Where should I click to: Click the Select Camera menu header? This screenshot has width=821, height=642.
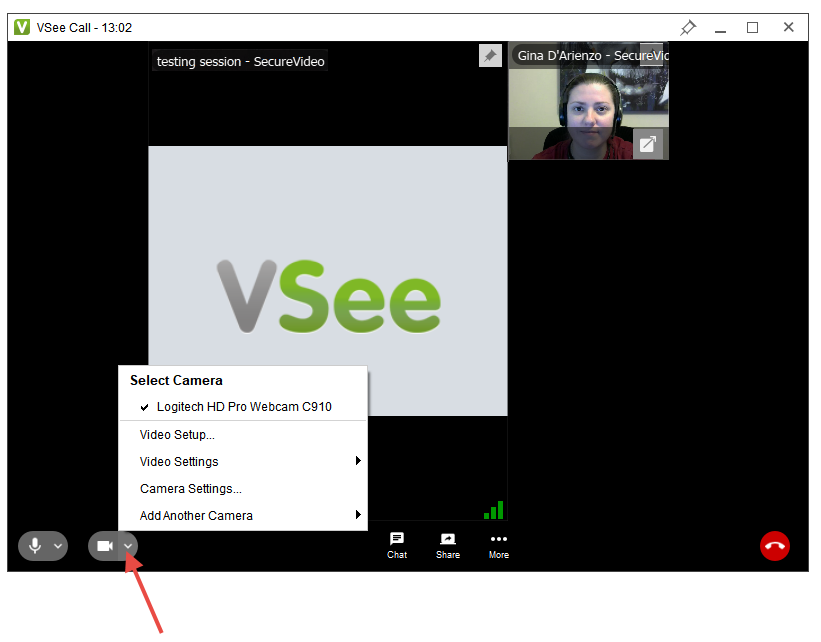176,380
